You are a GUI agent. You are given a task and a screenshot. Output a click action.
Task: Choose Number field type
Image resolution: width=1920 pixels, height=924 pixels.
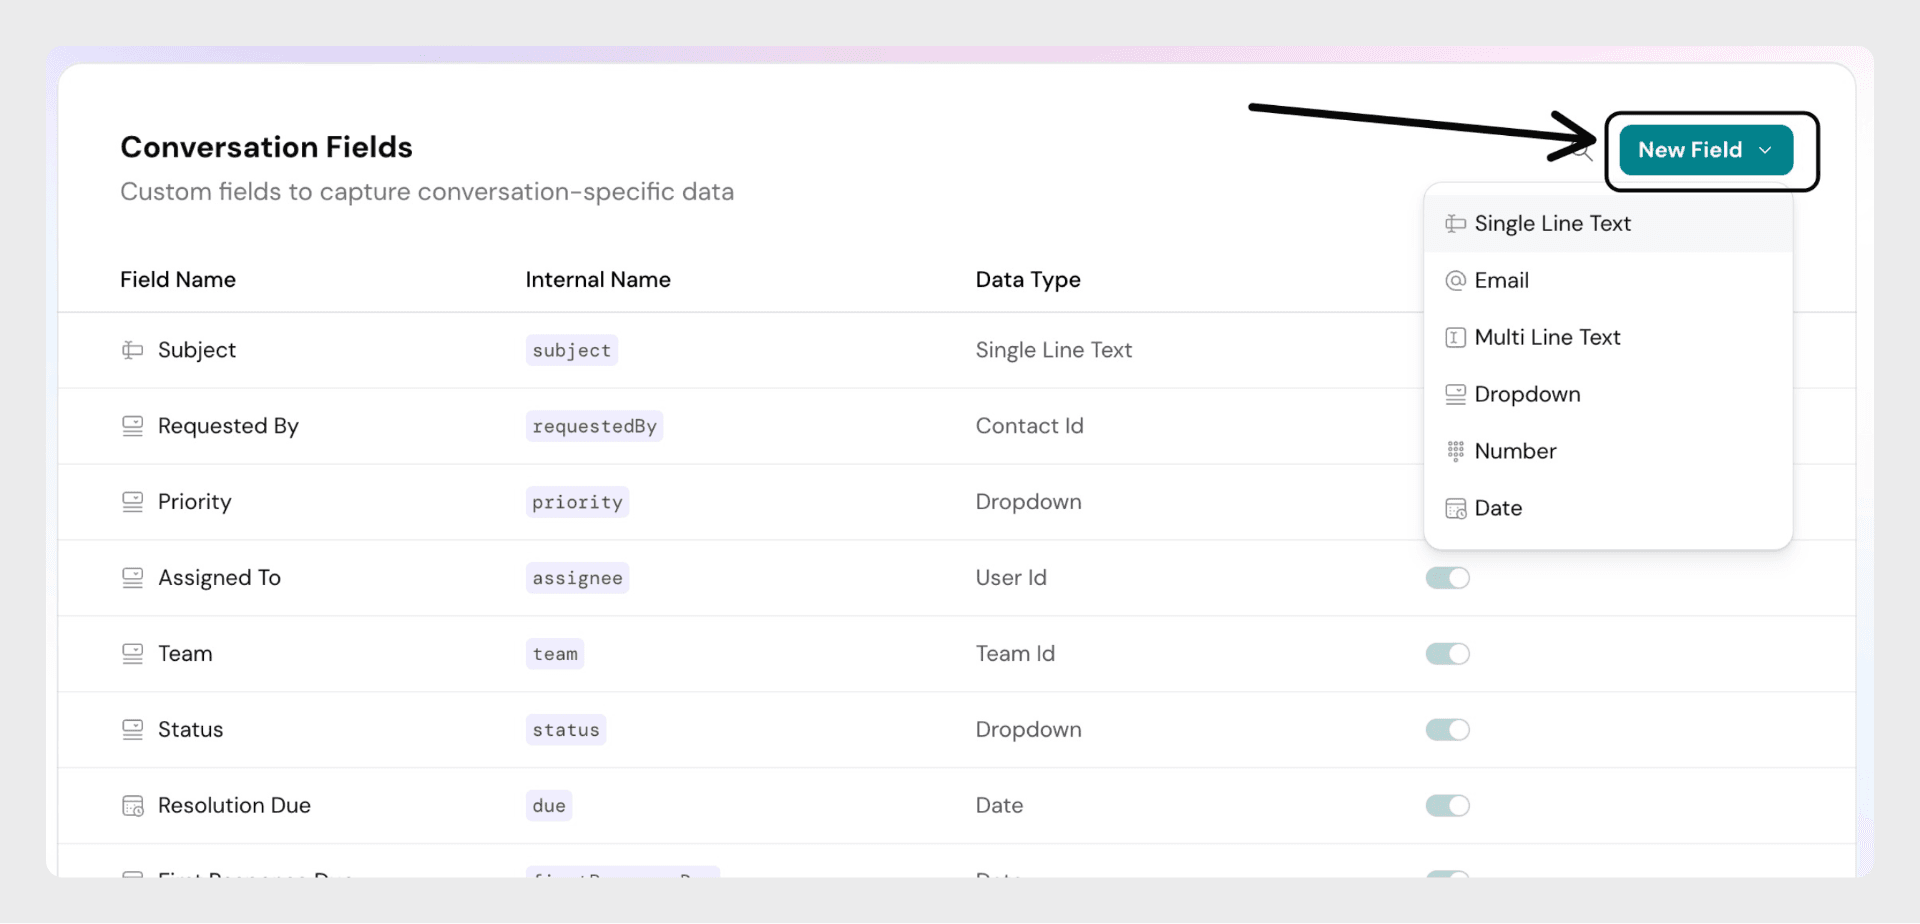tap(1514, 451)
